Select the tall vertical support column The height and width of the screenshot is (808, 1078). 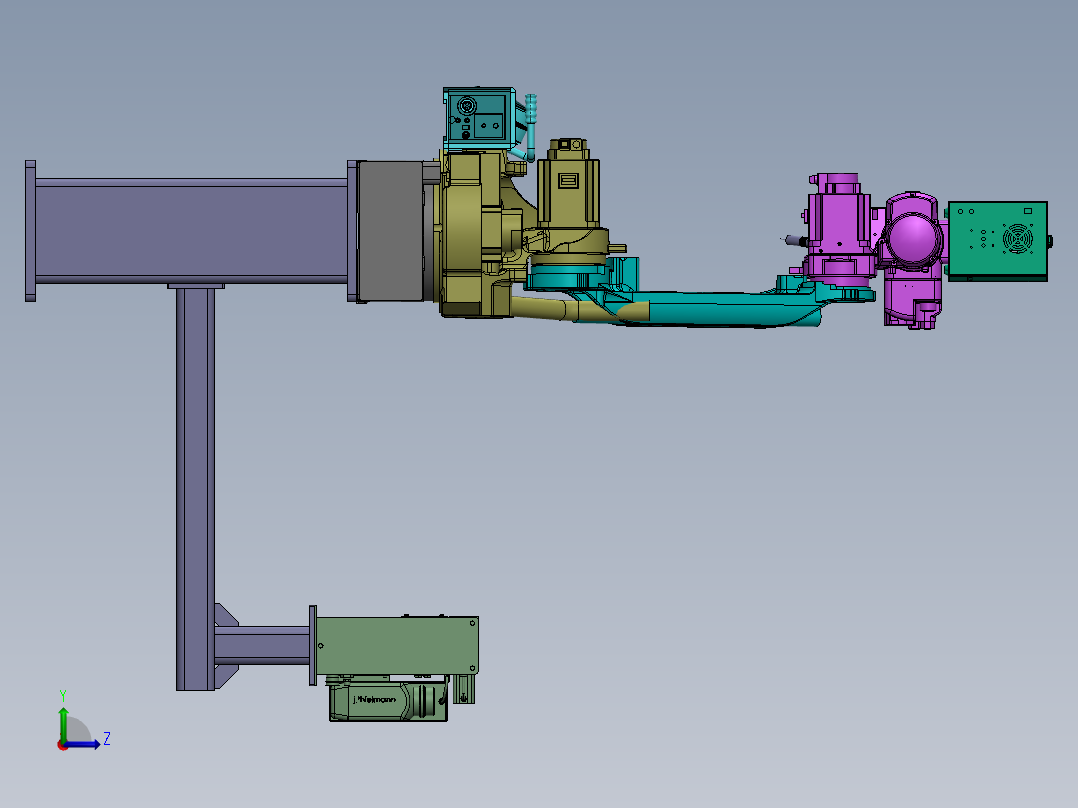195,489
